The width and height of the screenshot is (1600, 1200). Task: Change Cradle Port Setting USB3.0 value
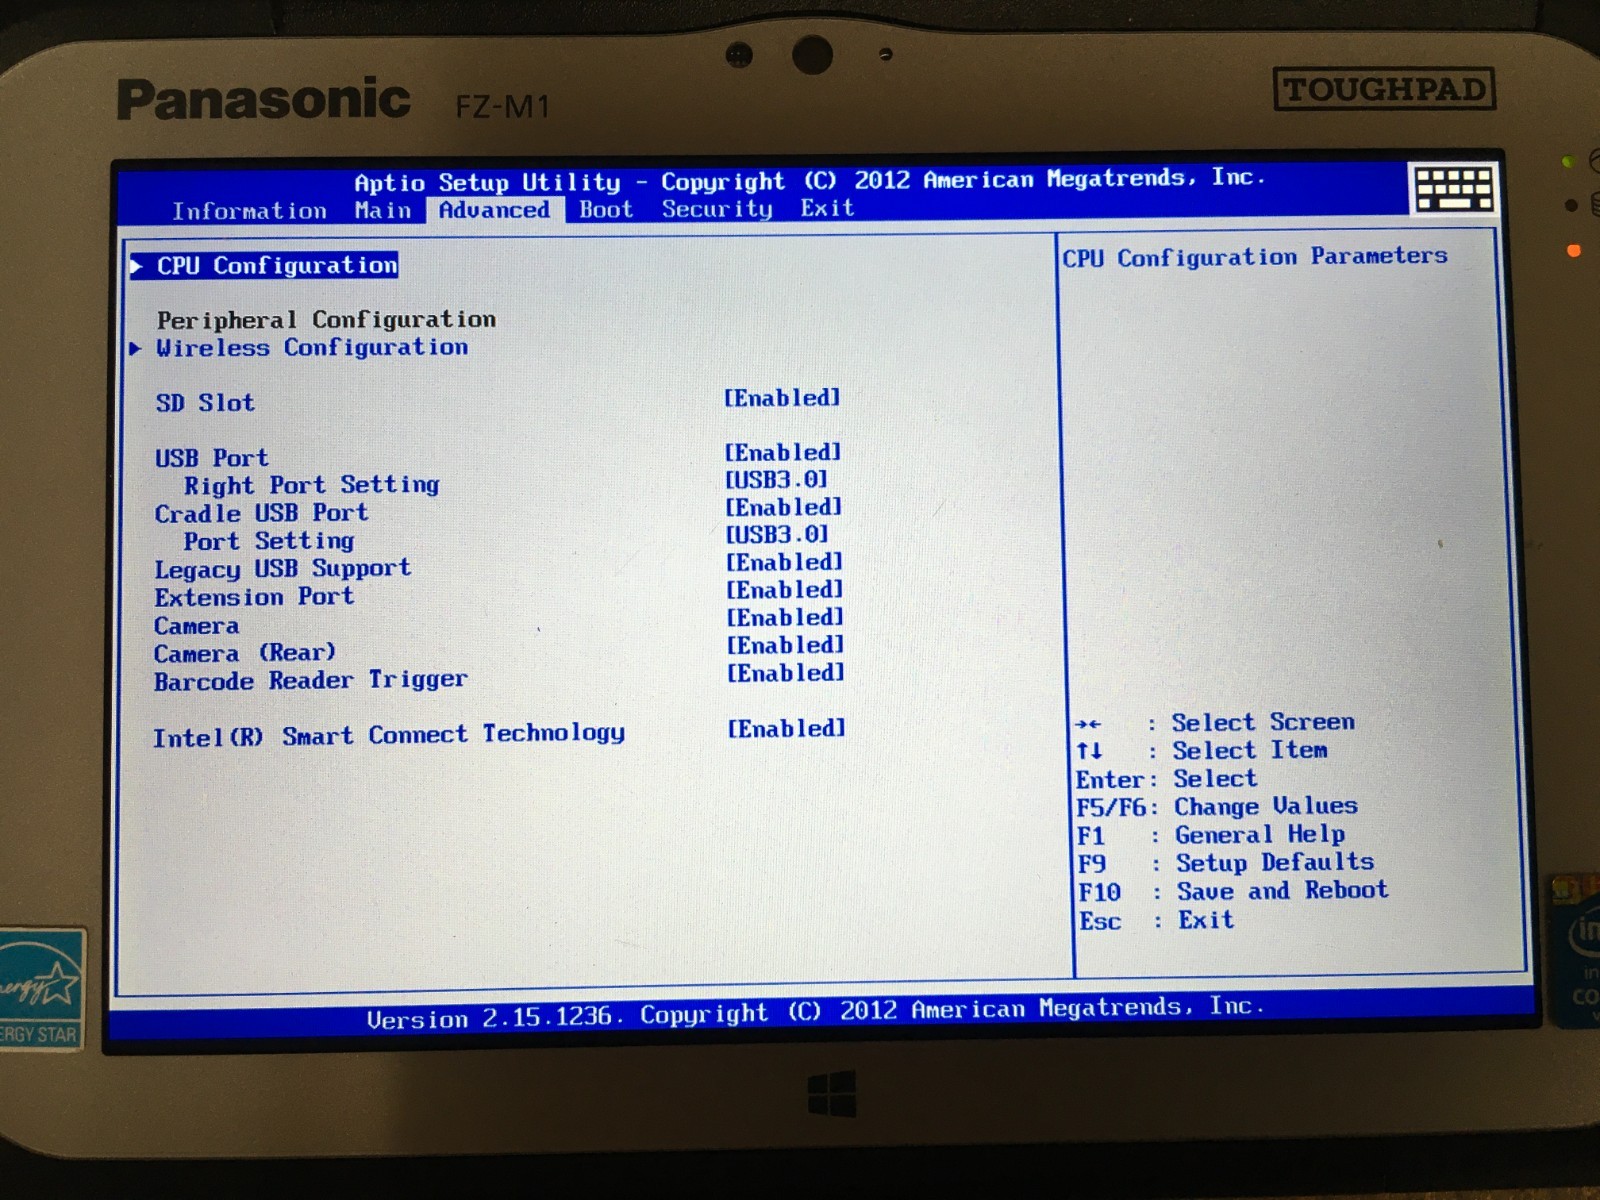click(x=778, y=535)
